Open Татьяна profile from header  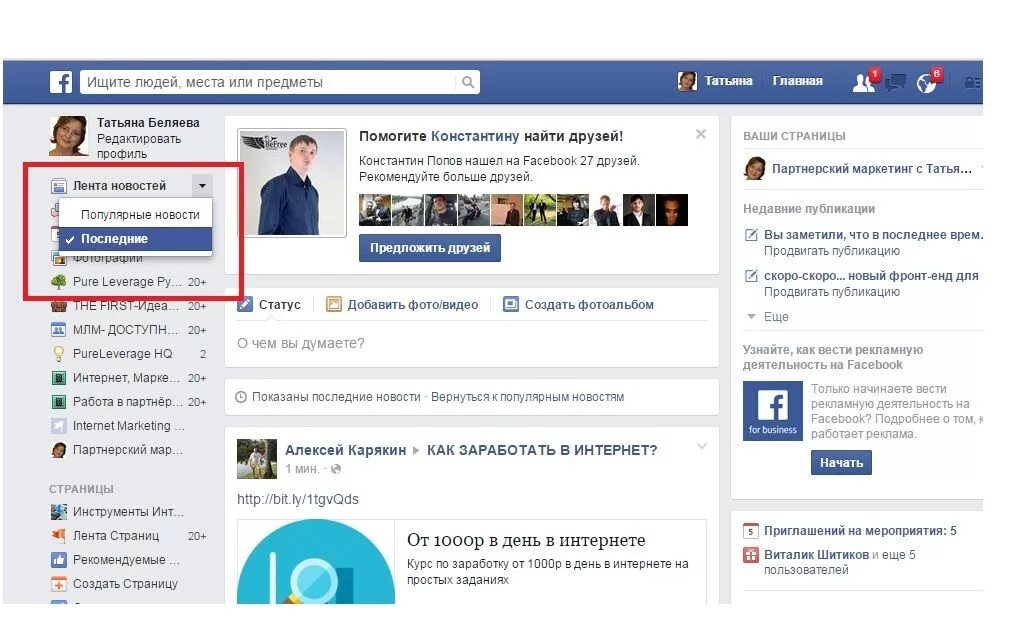point(715,81)
